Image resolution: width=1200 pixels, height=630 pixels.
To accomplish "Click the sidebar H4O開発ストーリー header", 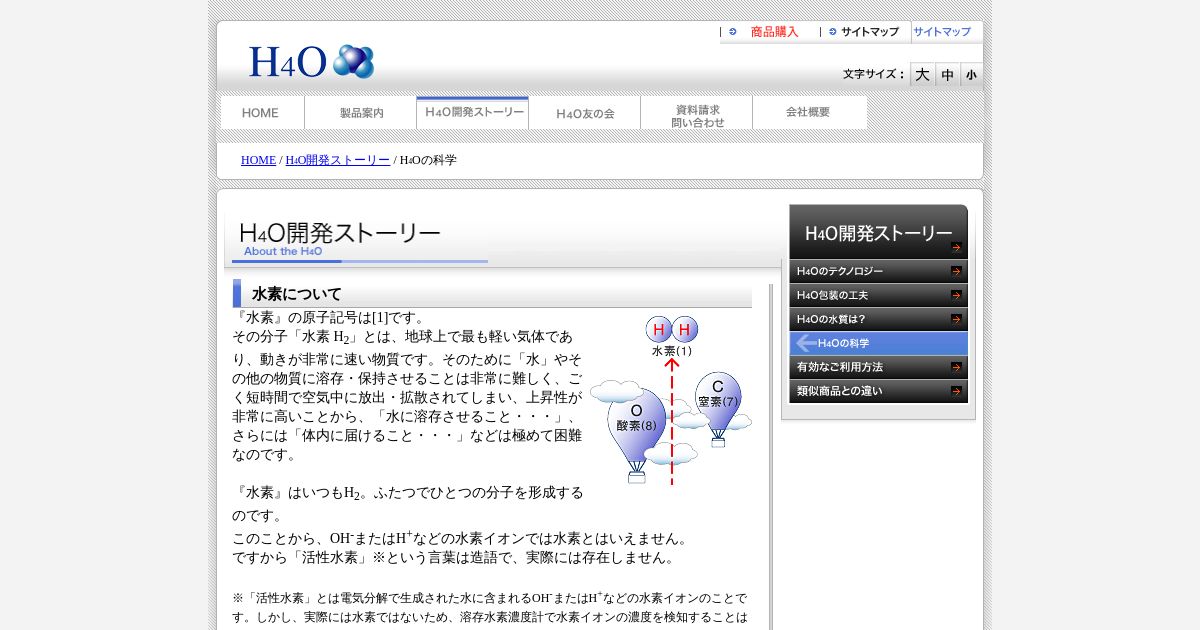I will (878, 232).
